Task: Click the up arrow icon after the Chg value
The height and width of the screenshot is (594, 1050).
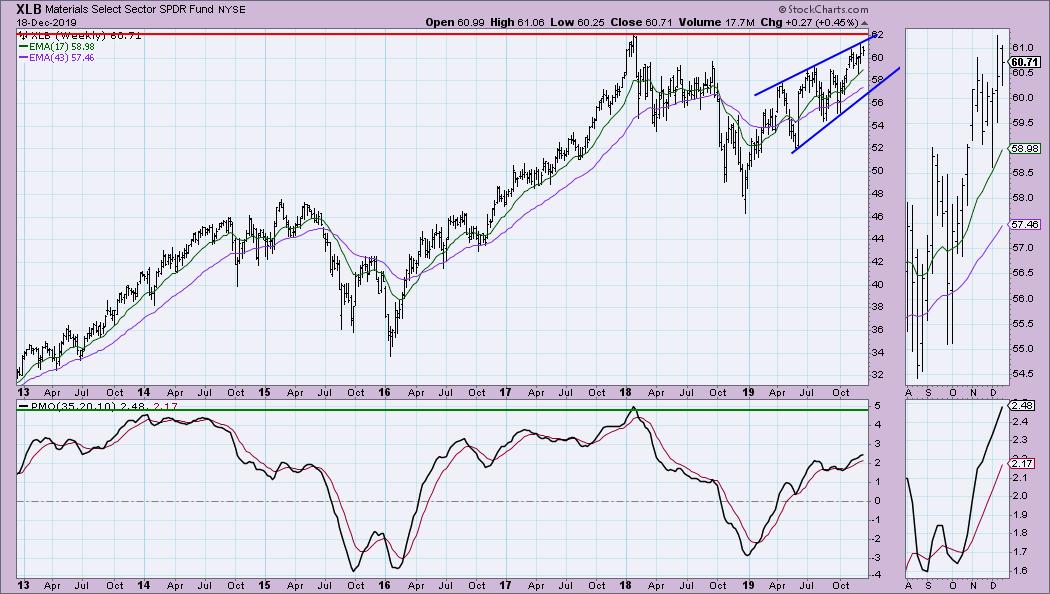Action: point(865,23)
